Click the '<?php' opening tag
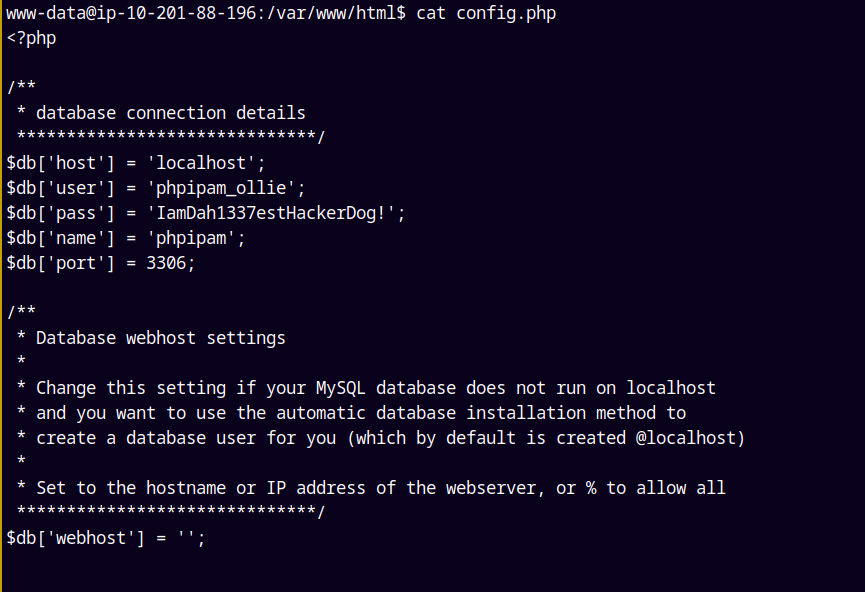865x592 pixels. (x=31, y=38)
